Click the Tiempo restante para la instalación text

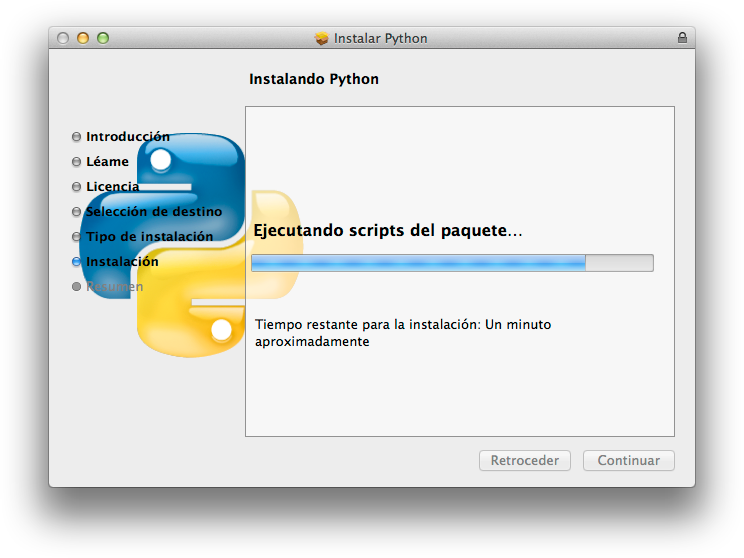[x=403, y=333]
